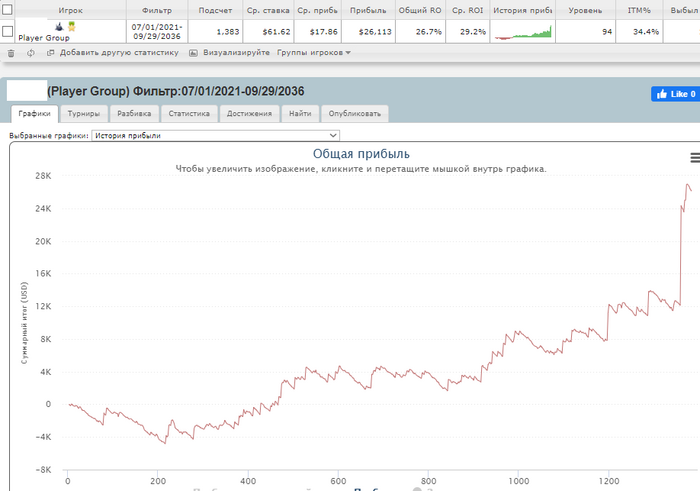Select the Опубликовать tab
The image size is (700, 491).
[x=354, y=113]
